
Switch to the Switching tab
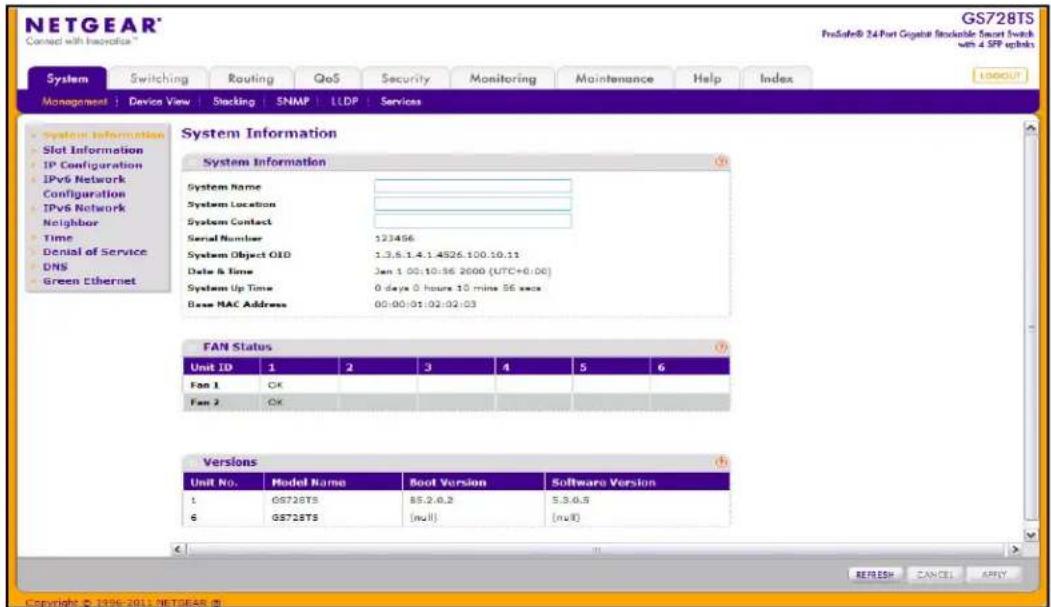[x=159, y=78]
